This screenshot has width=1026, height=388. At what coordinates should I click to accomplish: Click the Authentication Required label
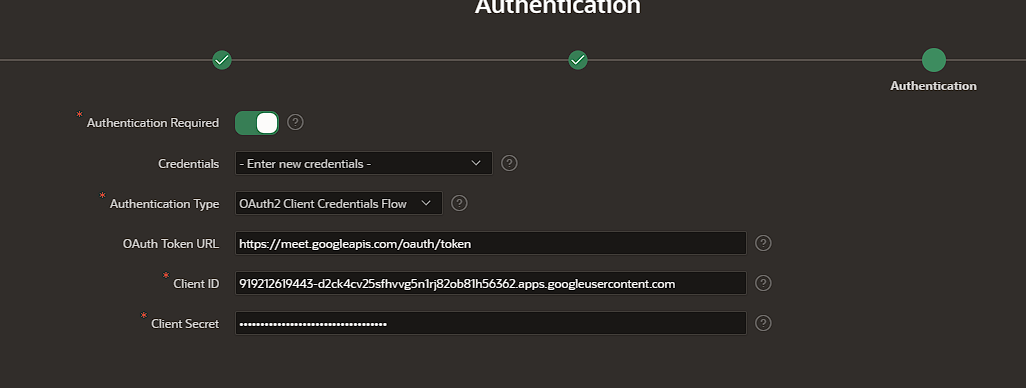(153, 123)
